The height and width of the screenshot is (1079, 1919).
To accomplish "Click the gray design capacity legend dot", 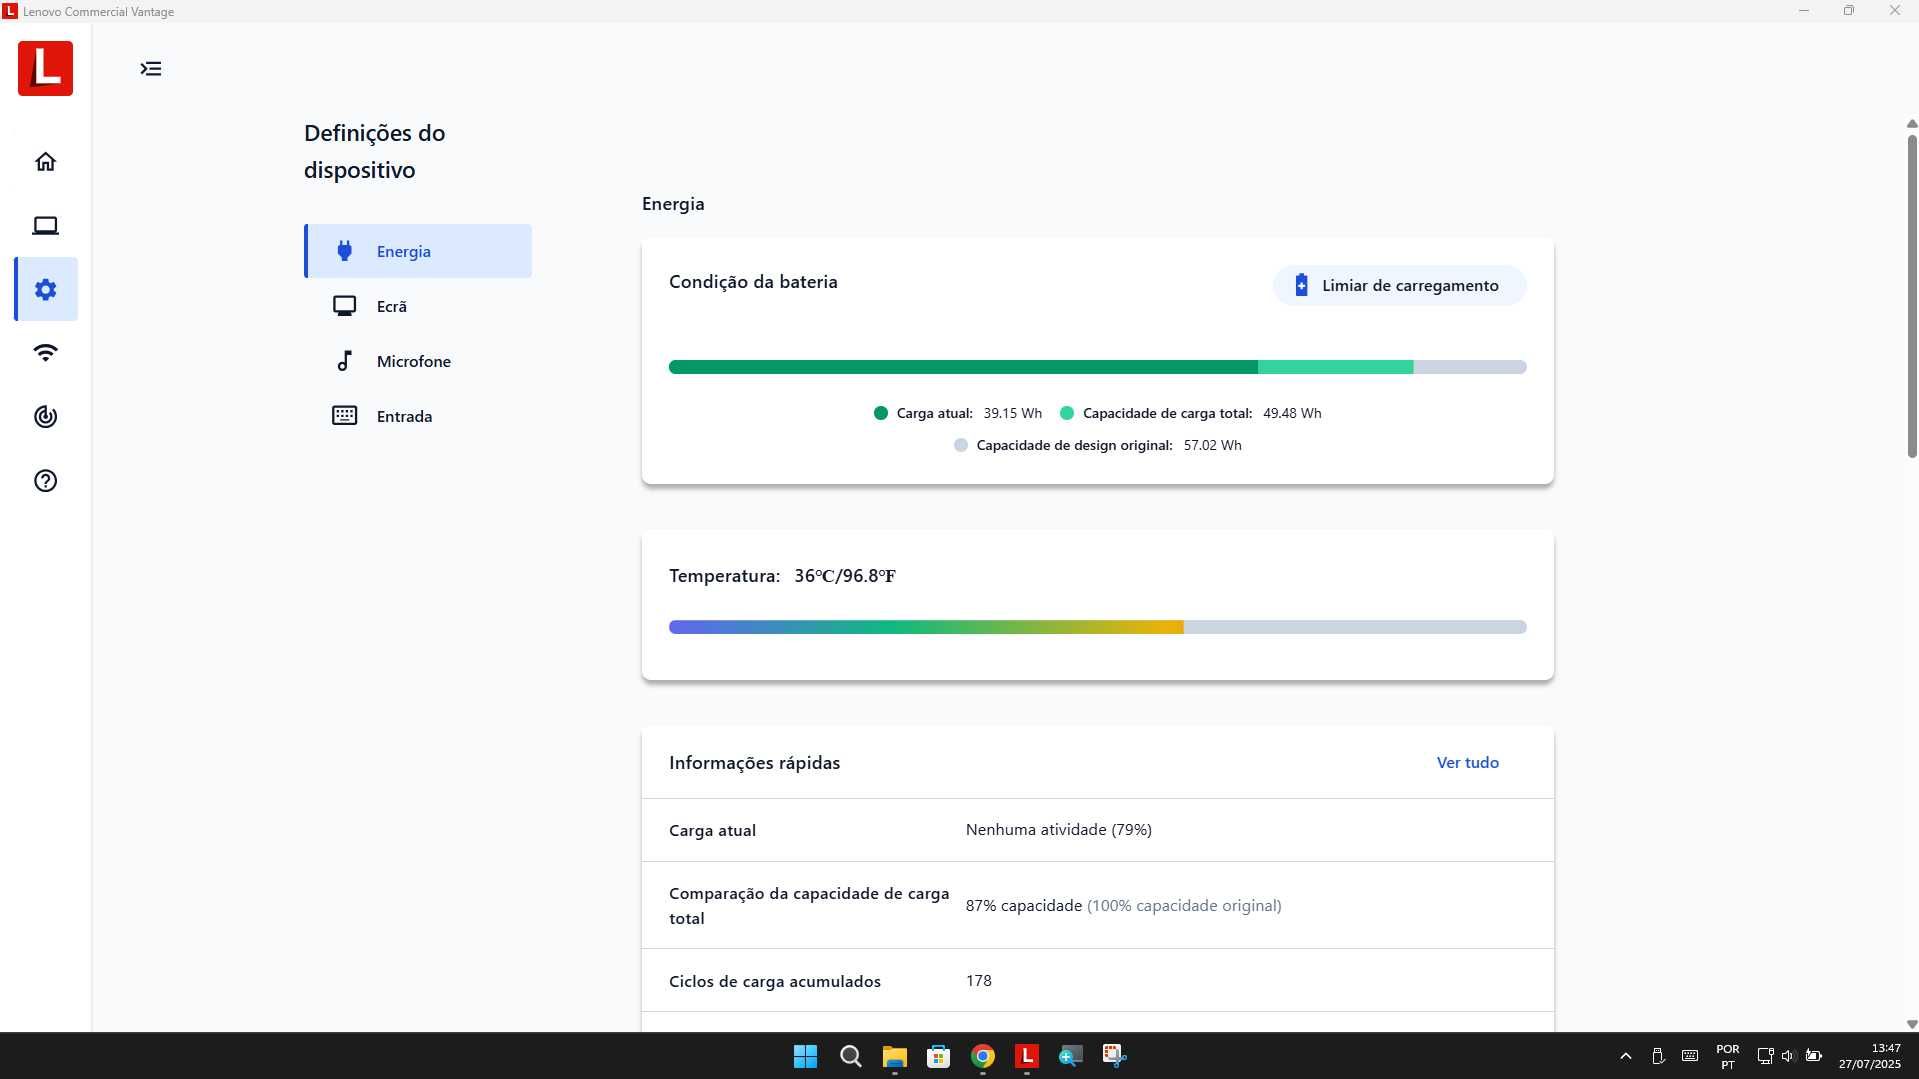I will [x=960, y=445].
